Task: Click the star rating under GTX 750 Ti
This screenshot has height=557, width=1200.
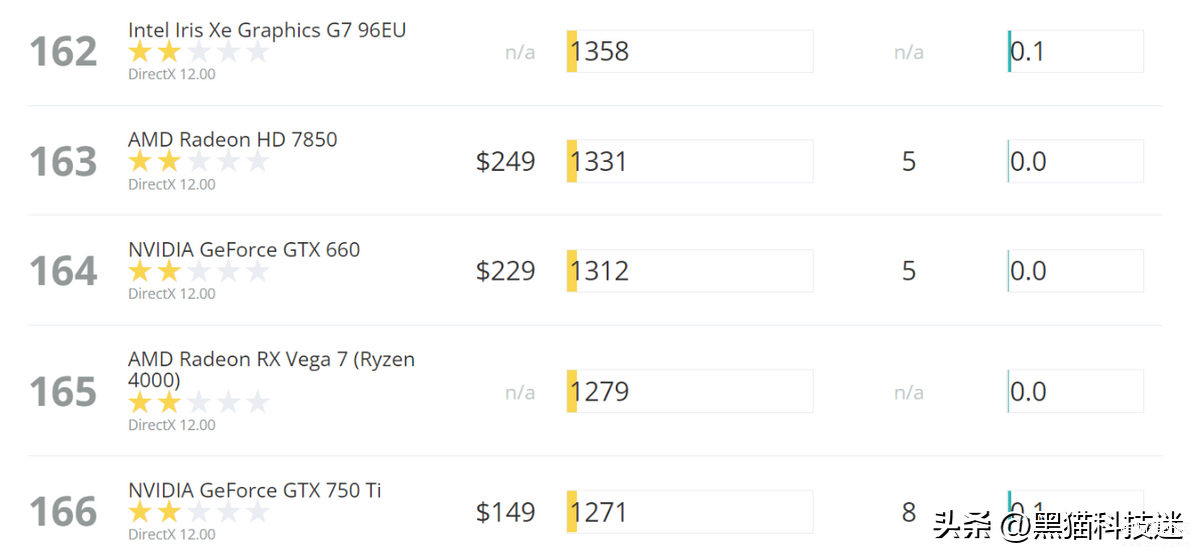Action: pyautogui.click(x=199, y=513)
